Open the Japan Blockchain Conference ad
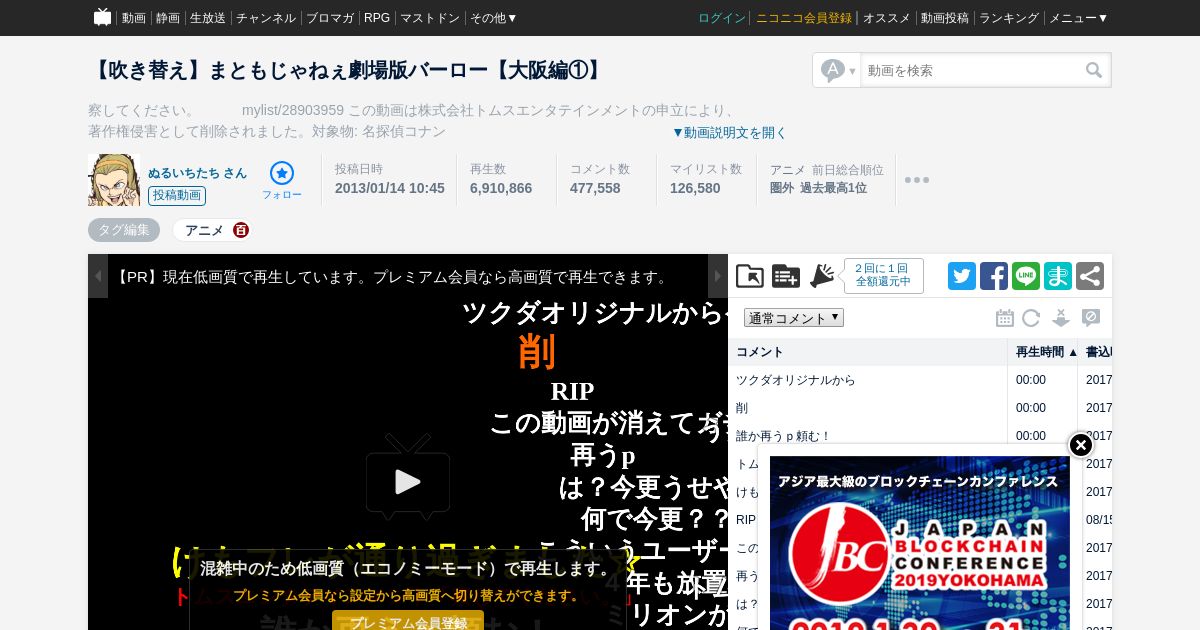 click(920, 543)
